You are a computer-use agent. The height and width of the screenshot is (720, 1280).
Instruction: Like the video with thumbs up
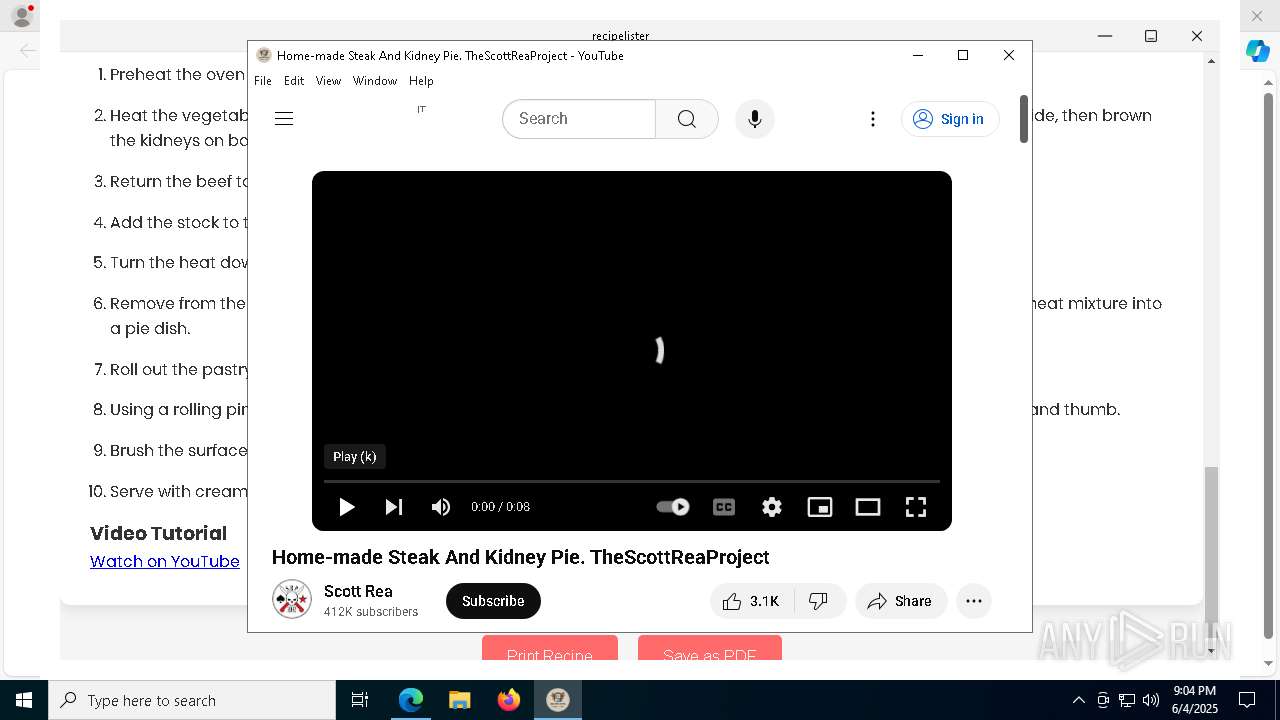coord(752,601)
